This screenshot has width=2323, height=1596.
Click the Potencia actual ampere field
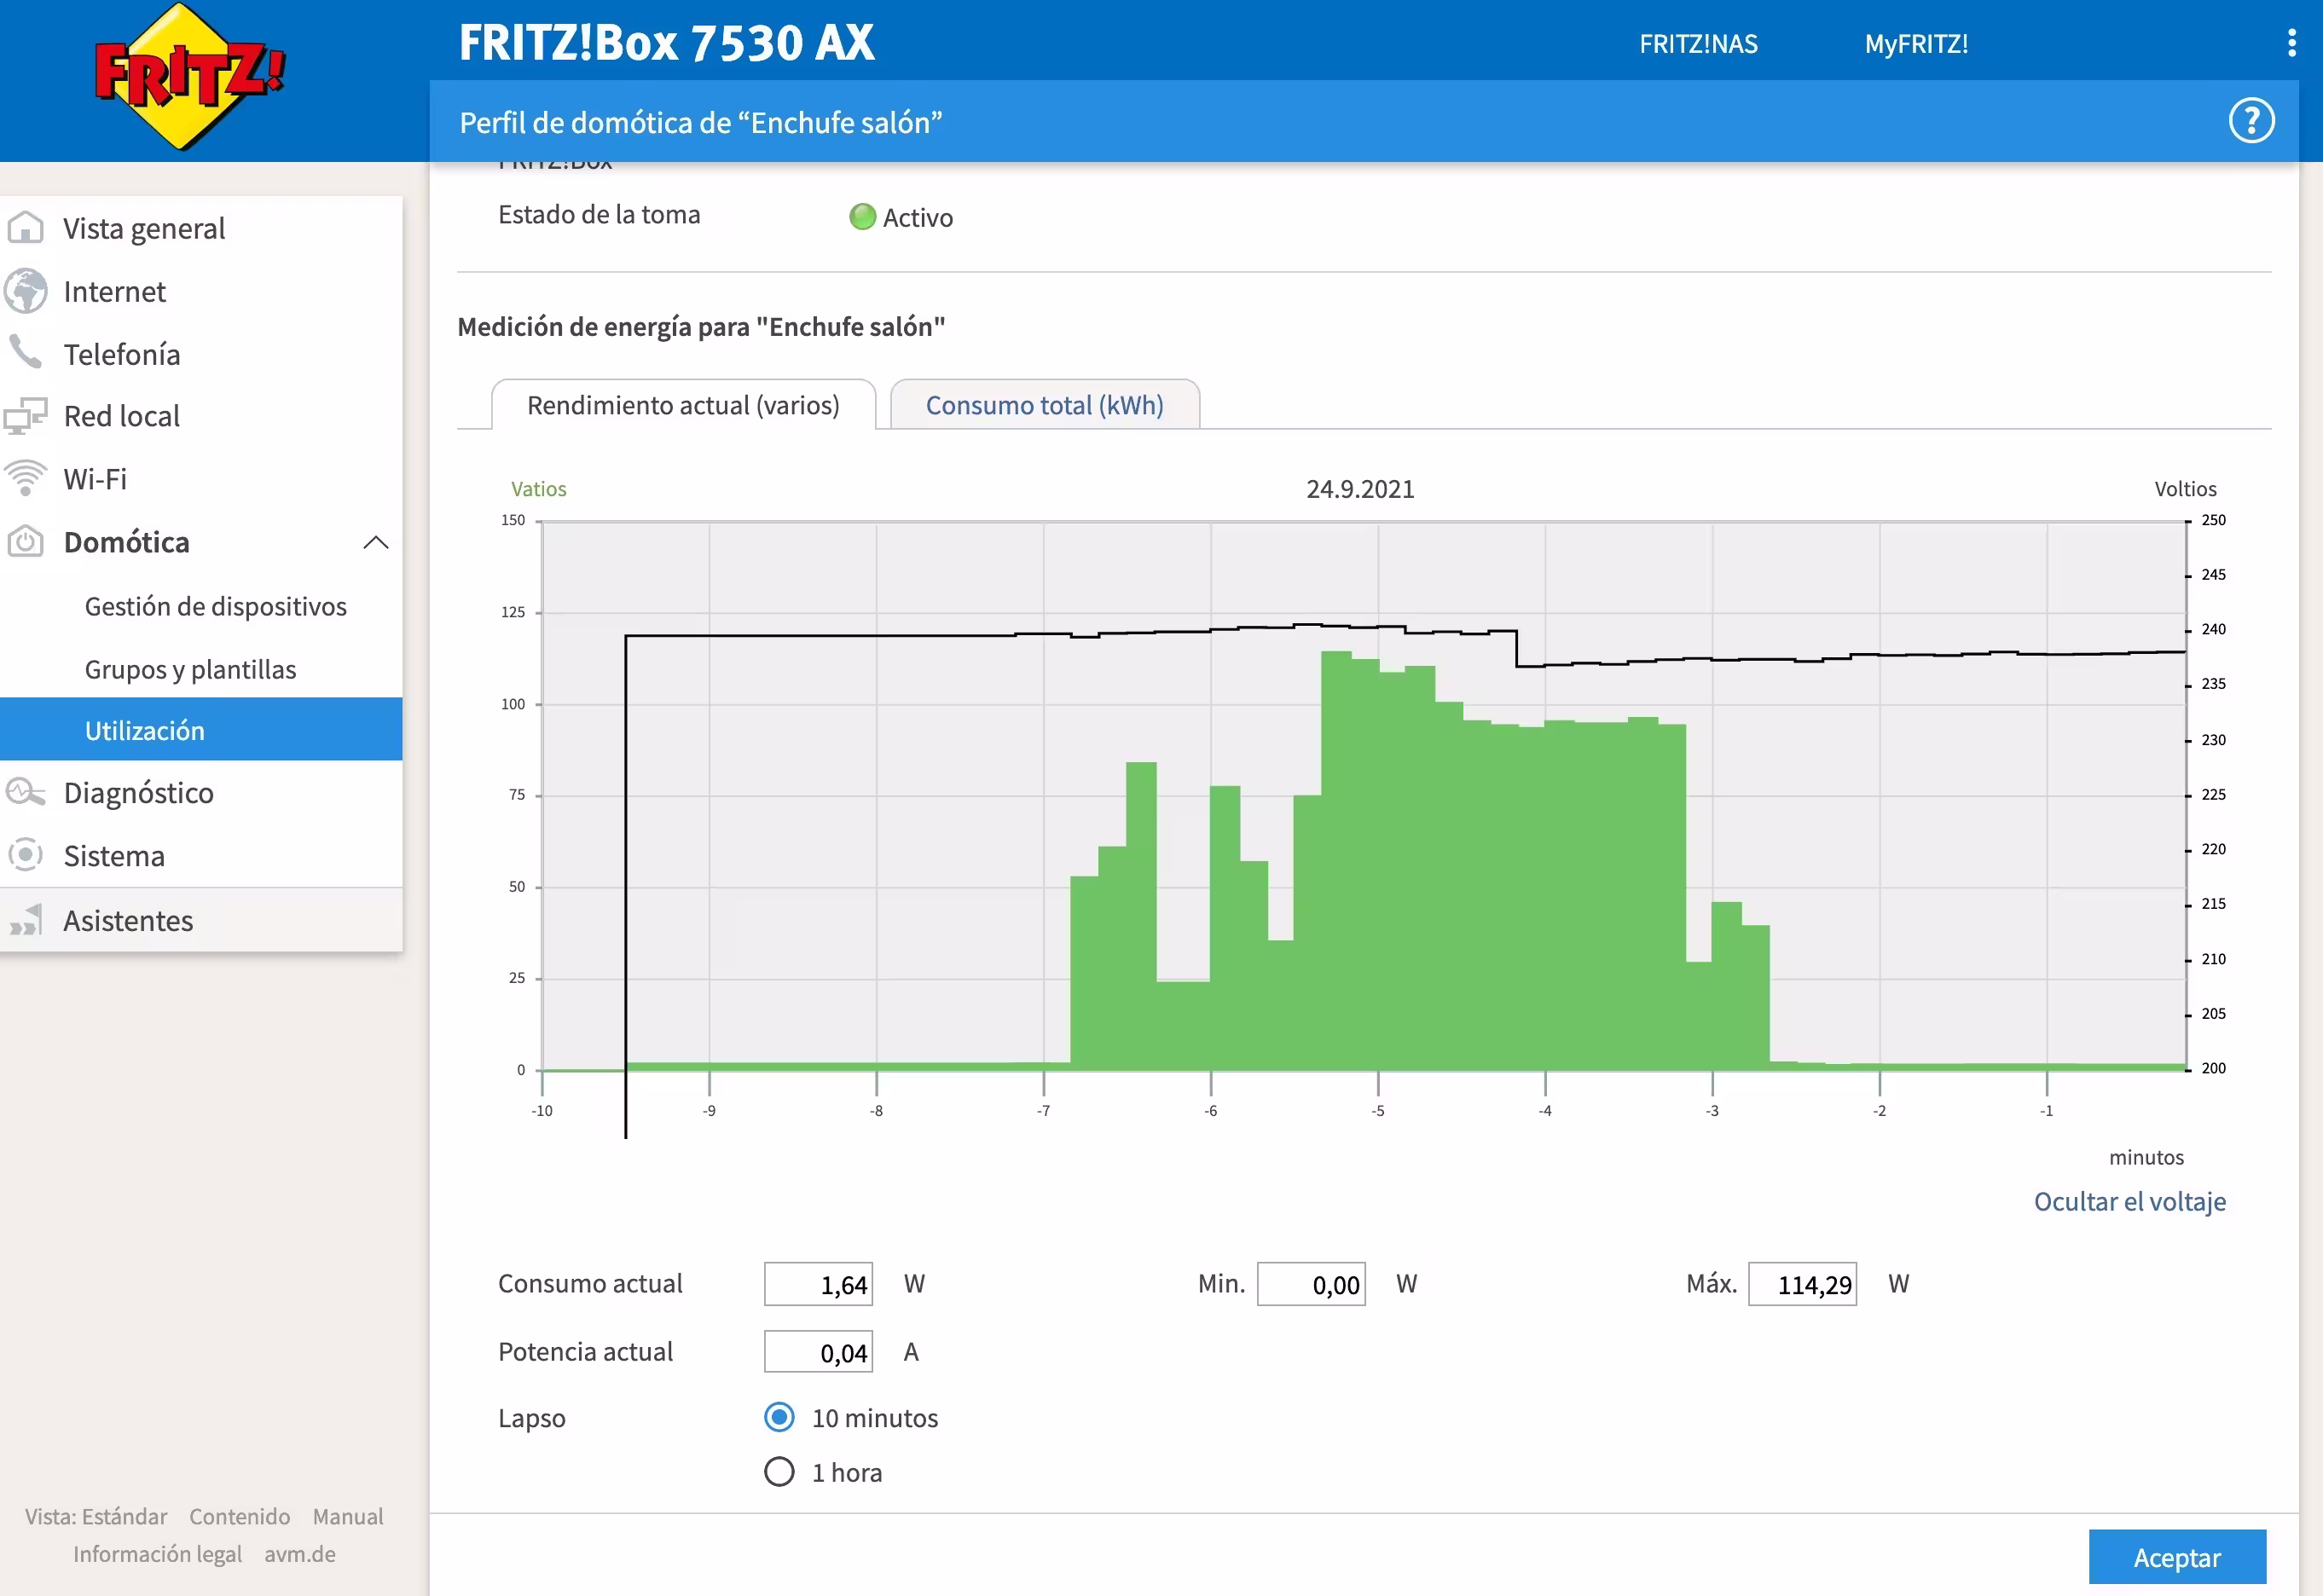coord(818,1352)
